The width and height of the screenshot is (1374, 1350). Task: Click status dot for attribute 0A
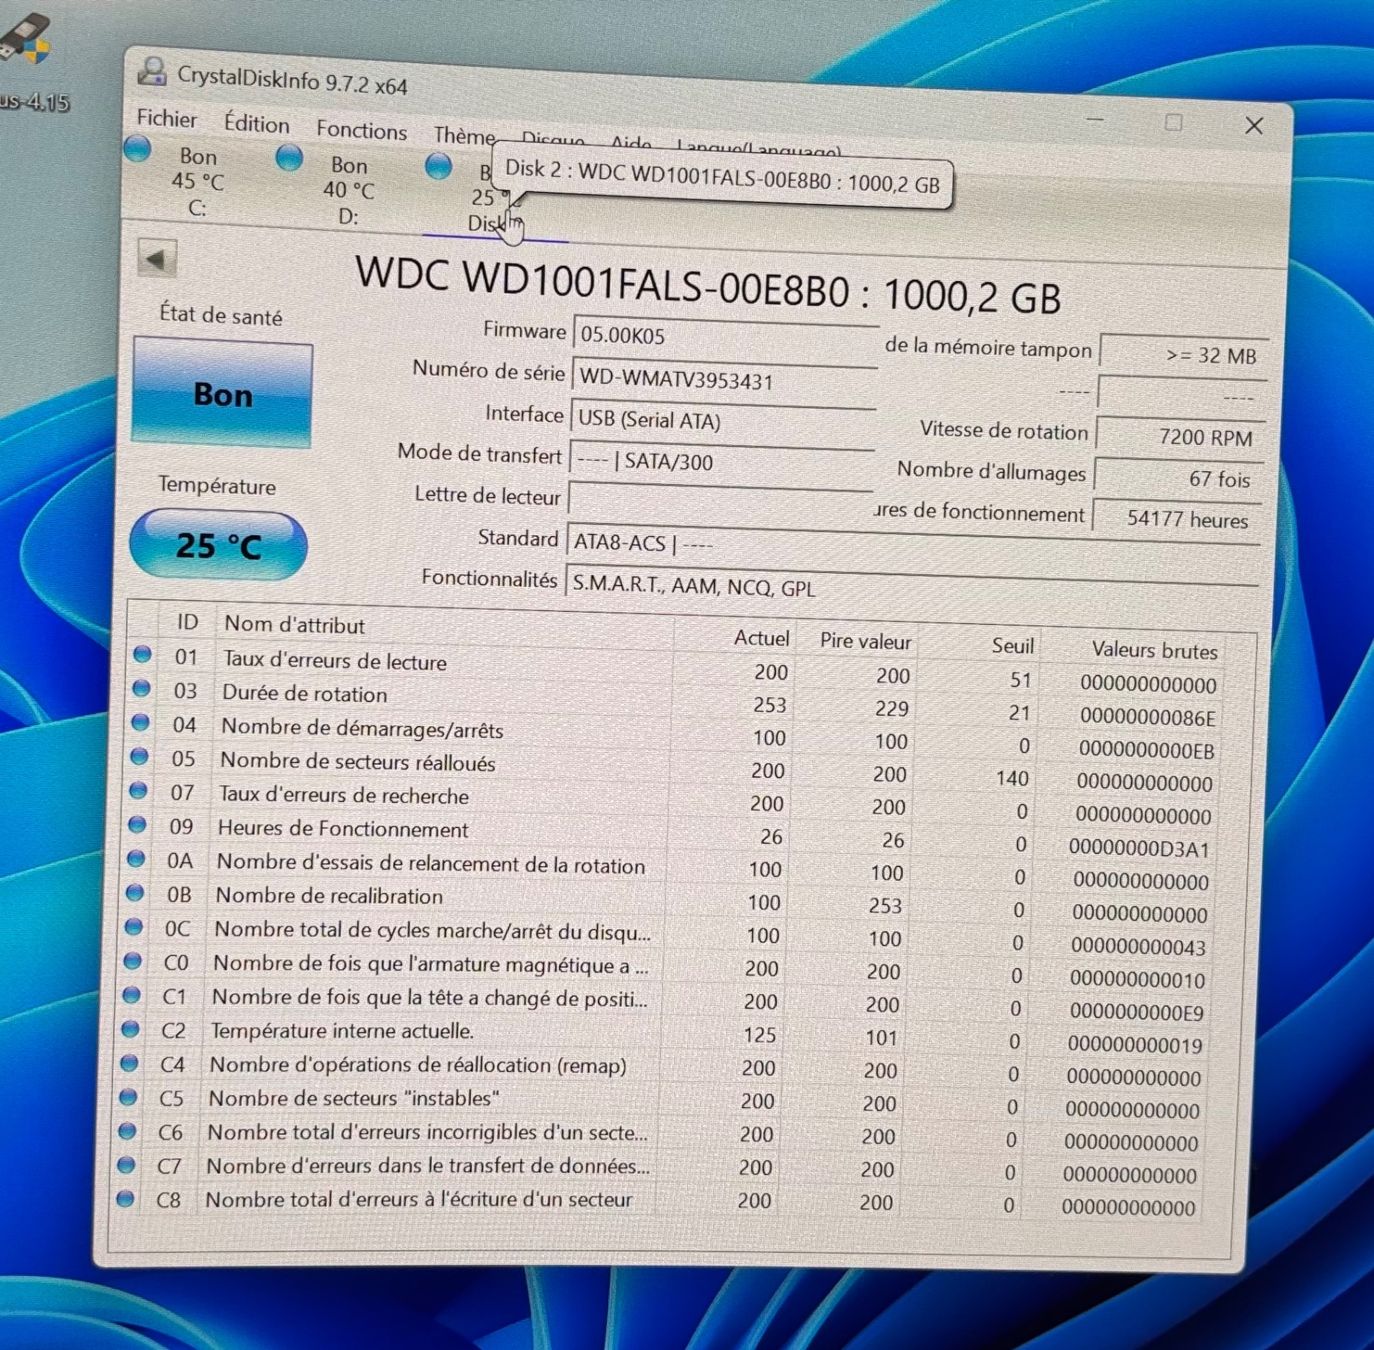tap(135, 858)
